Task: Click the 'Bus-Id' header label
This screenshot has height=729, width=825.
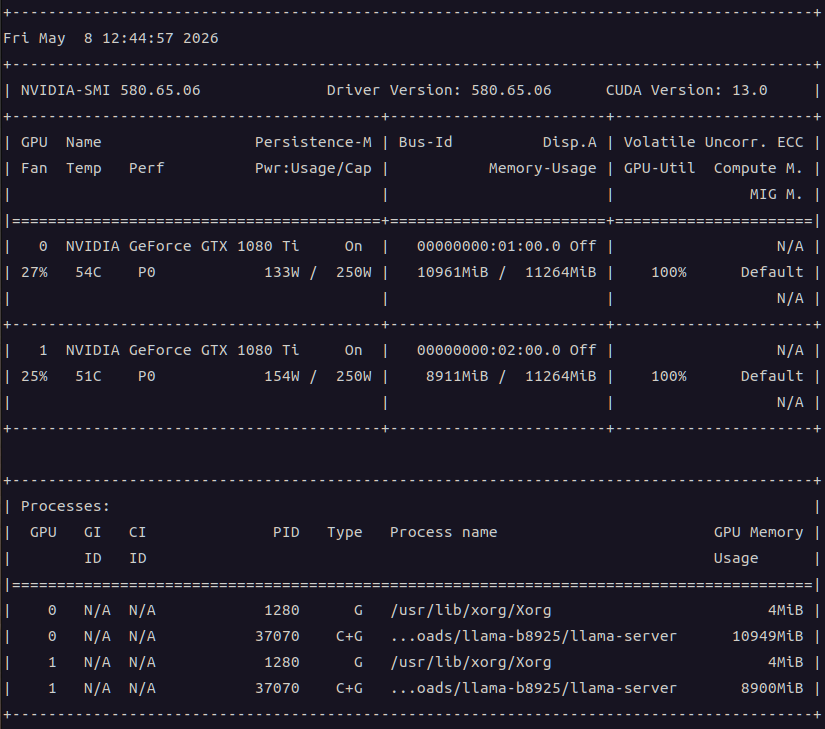Action: (425, 143)
